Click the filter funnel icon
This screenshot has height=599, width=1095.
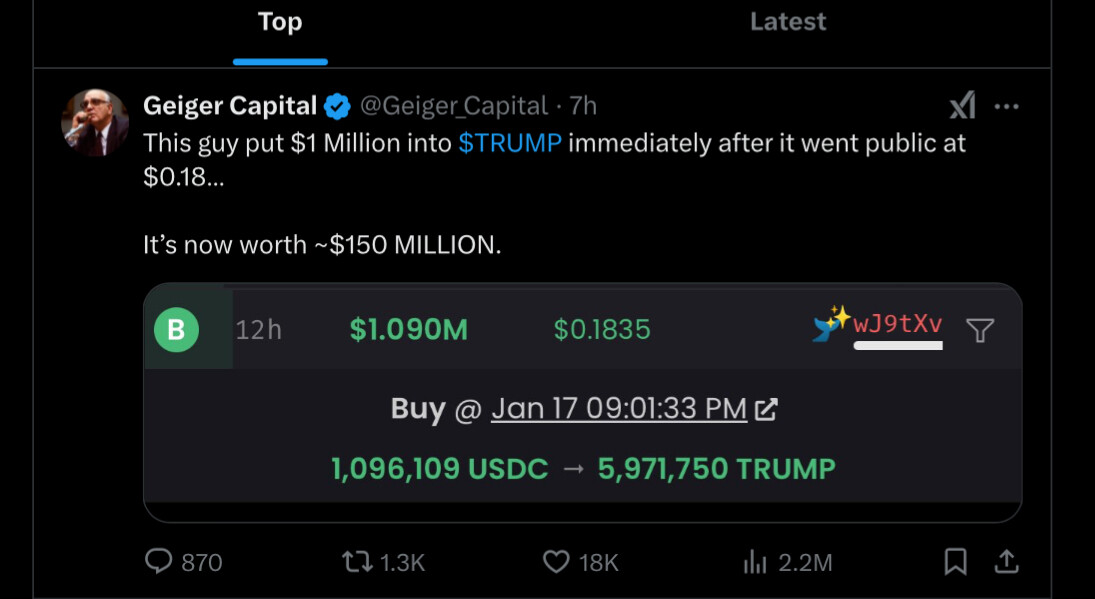pyautogui.click(x=980, y=329)
